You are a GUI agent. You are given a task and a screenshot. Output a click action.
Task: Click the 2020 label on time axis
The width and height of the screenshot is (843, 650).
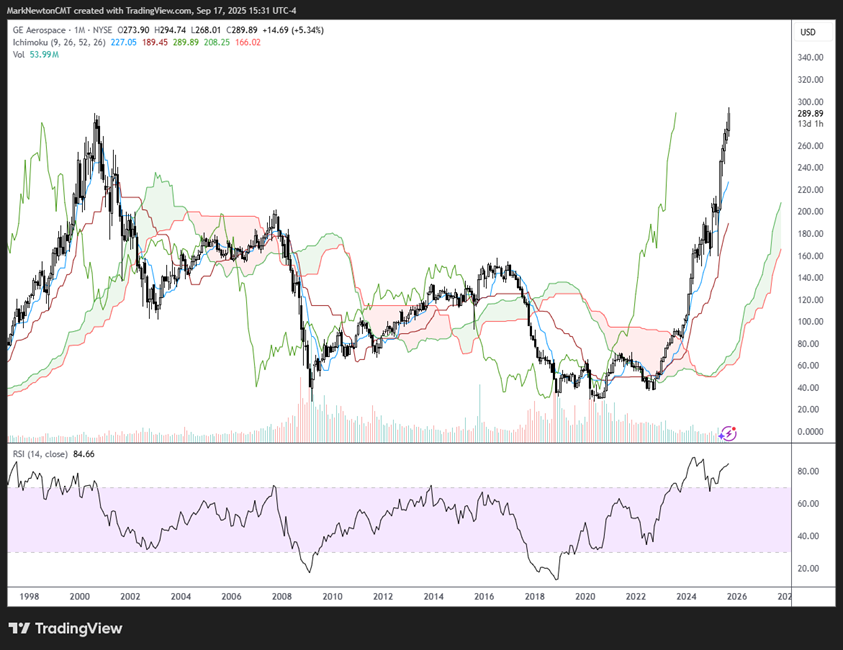coord(585,597)
